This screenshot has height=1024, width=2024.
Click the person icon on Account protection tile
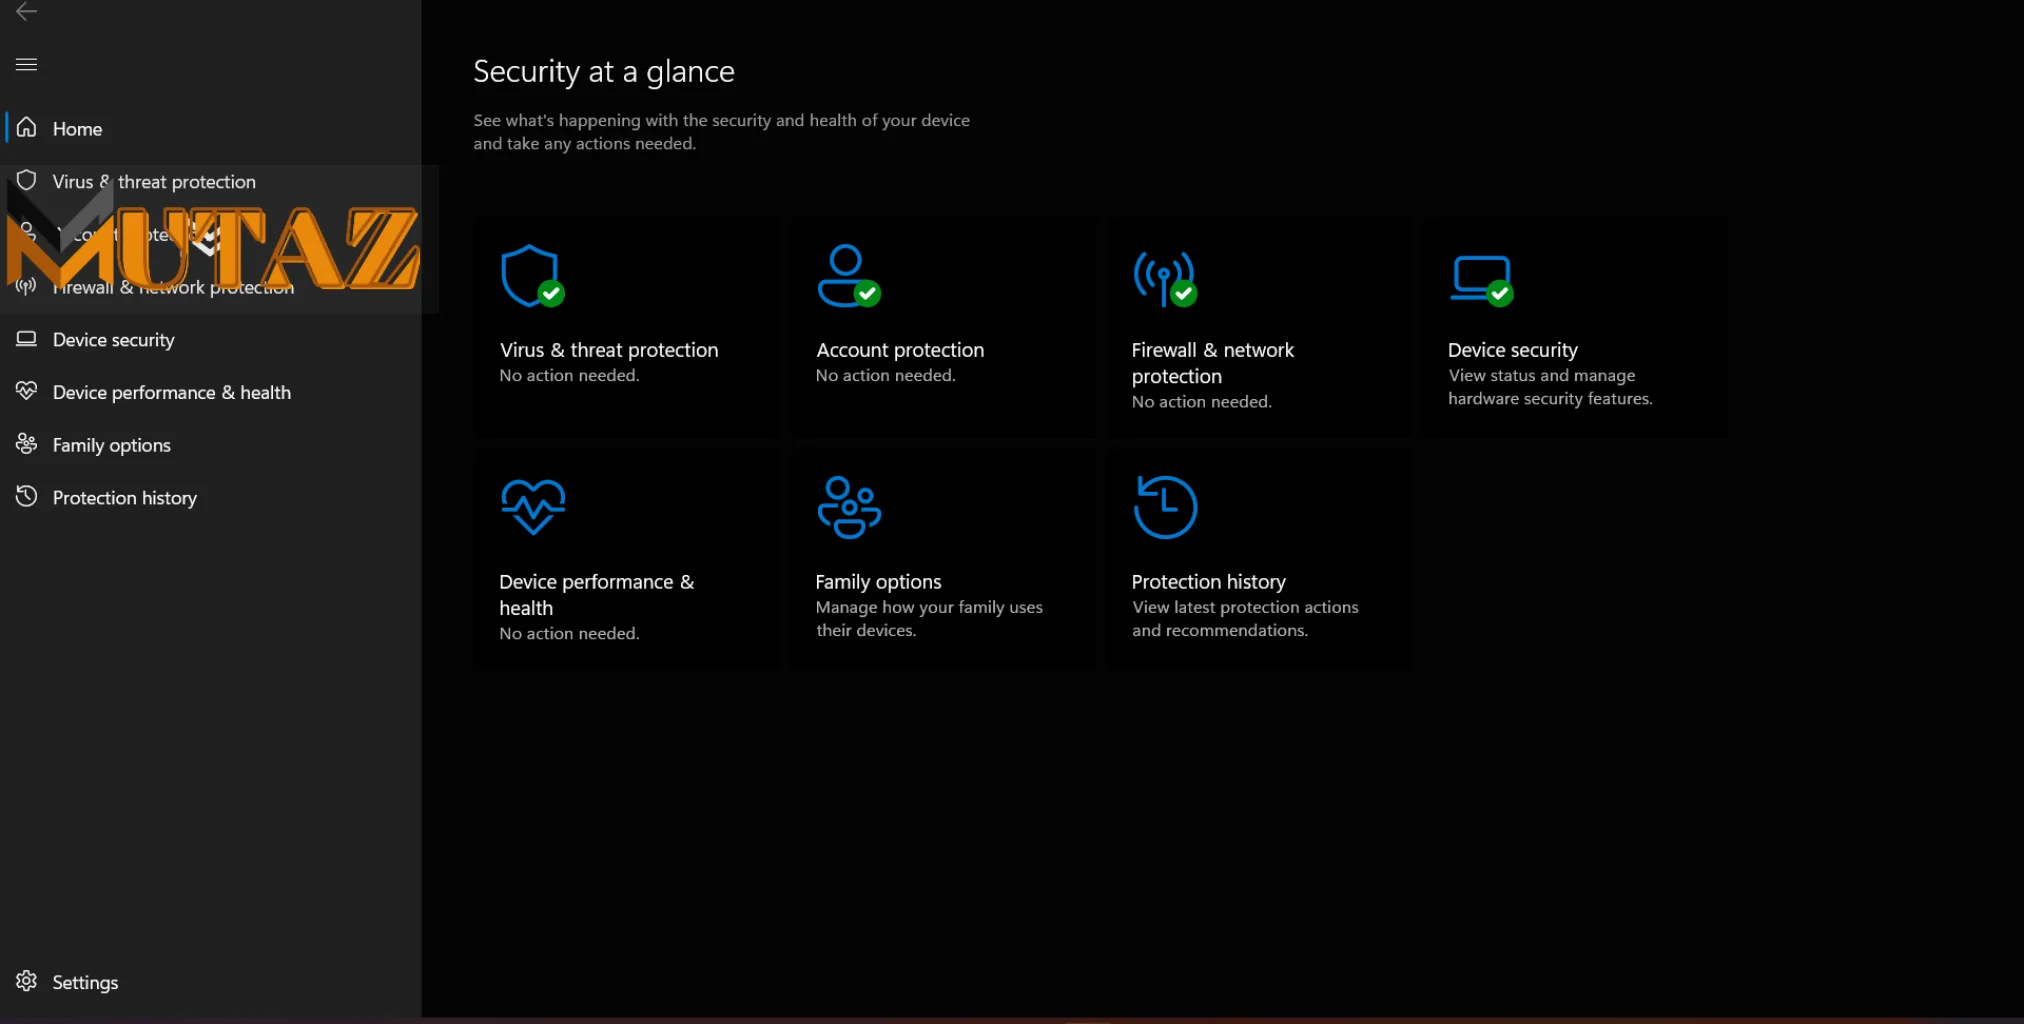click(x=848, y=276)
